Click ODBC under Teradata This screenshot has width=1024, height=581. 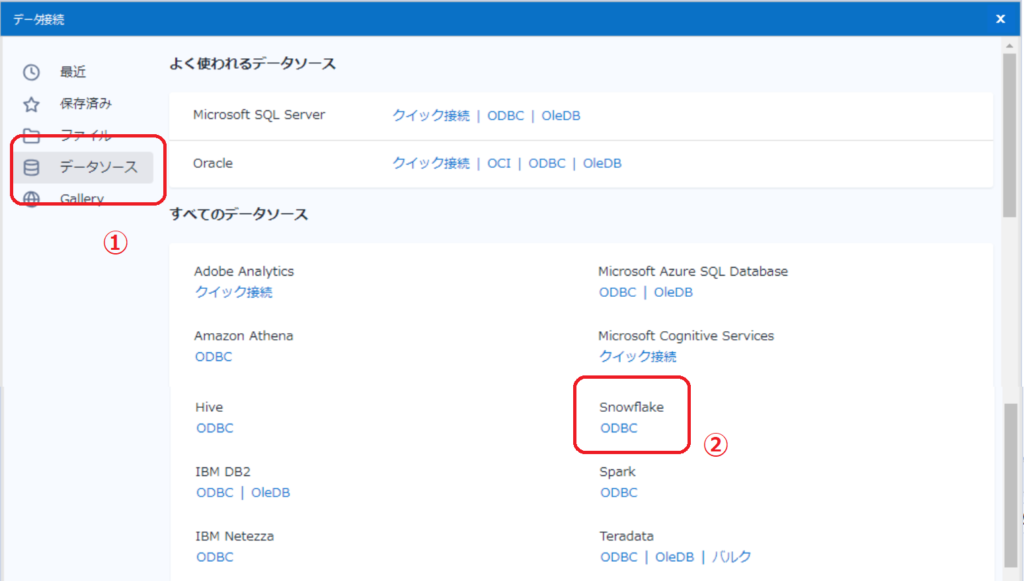(619, 557)
